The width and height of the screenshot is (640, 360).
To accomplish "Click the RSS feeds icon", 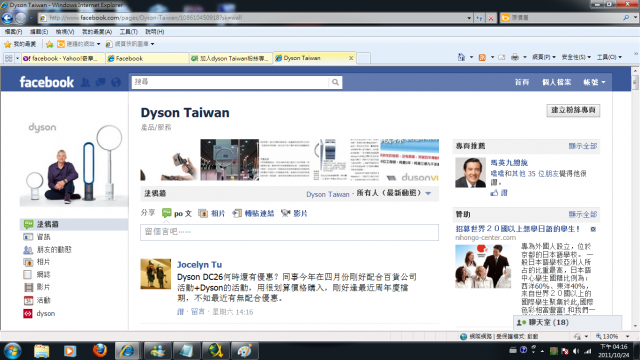I will point(482,58).
